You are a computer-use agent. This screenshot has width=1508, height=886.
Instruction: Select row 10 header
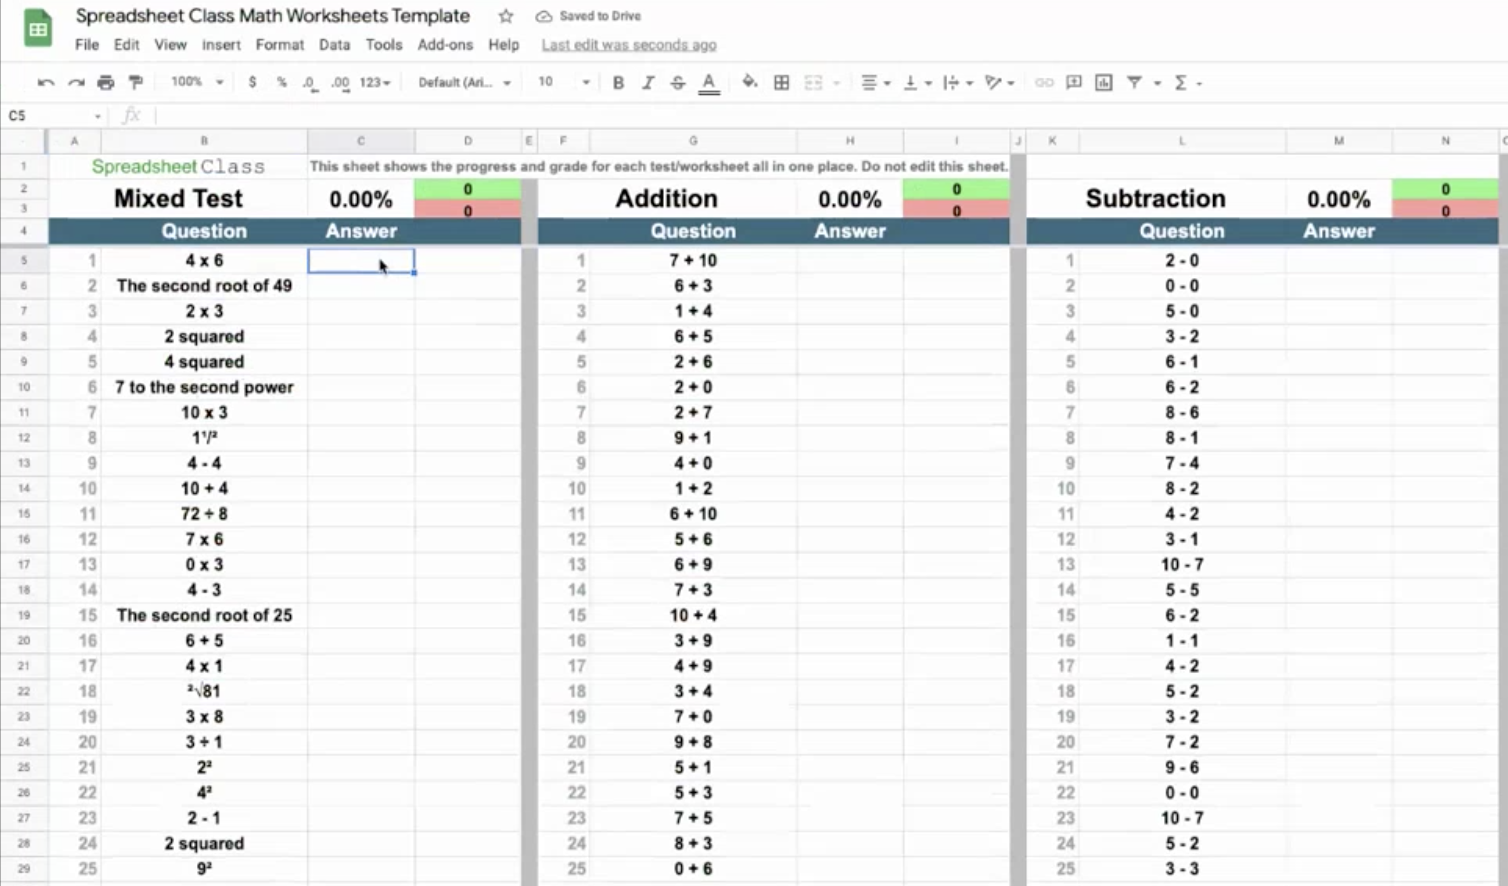click(24, 387)
